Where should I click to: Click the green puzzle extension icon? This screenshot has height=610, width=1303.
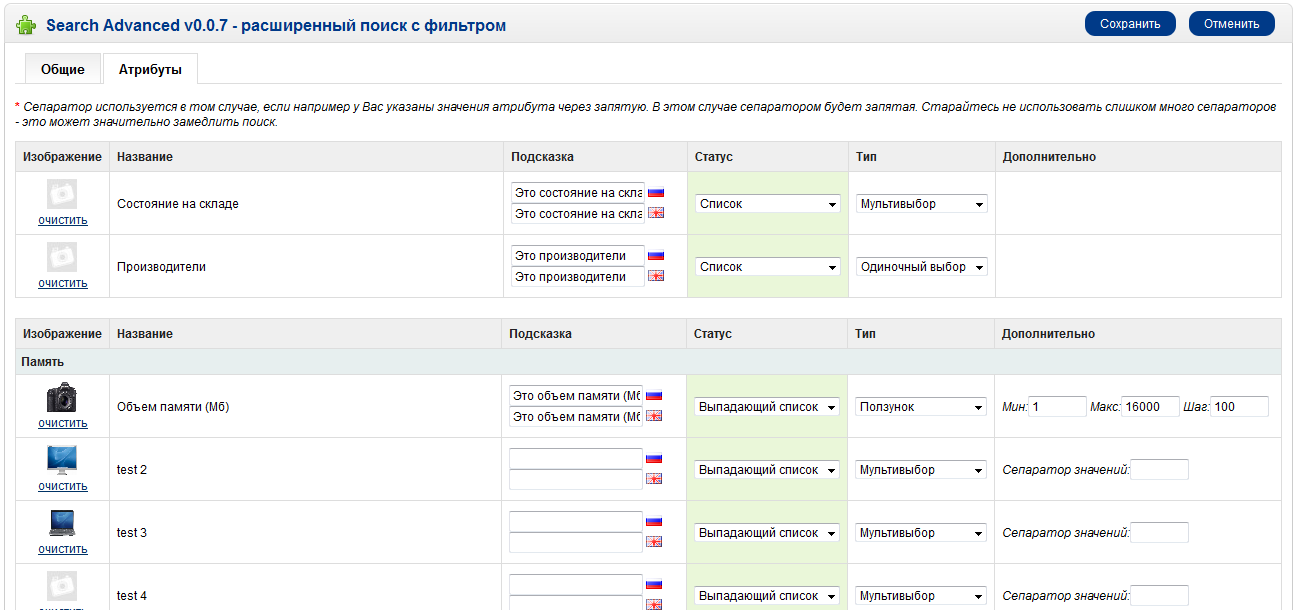click(x=26, y=25)
